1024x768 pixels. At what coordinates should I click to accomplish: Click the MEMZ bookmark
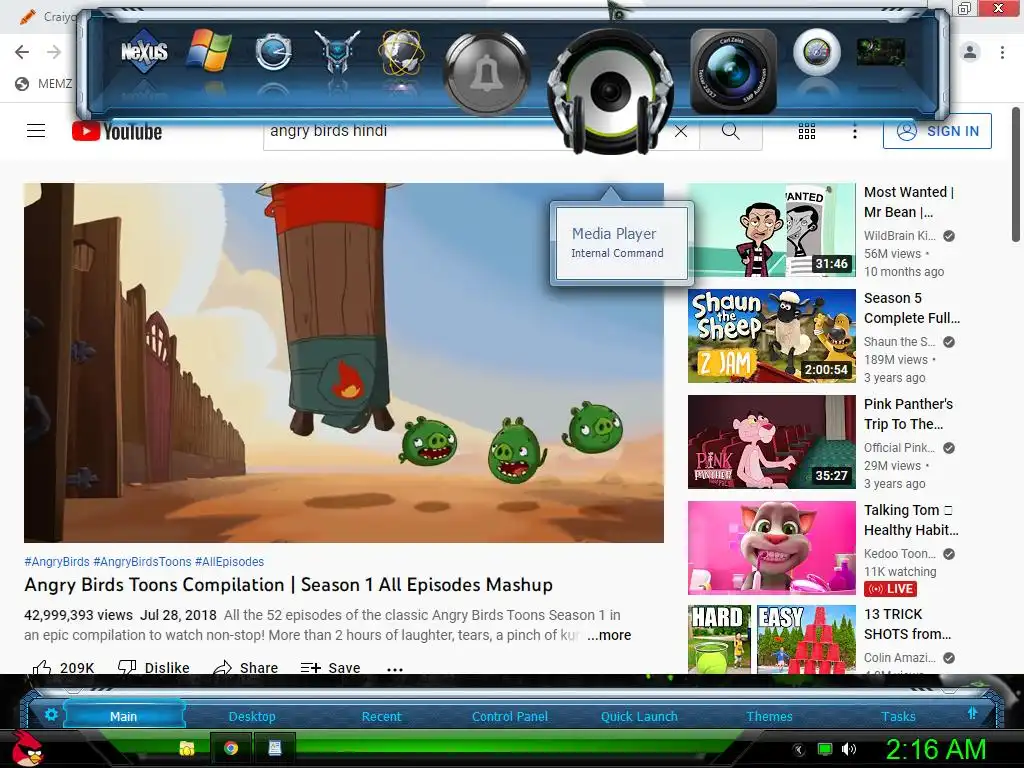point(44,84)
